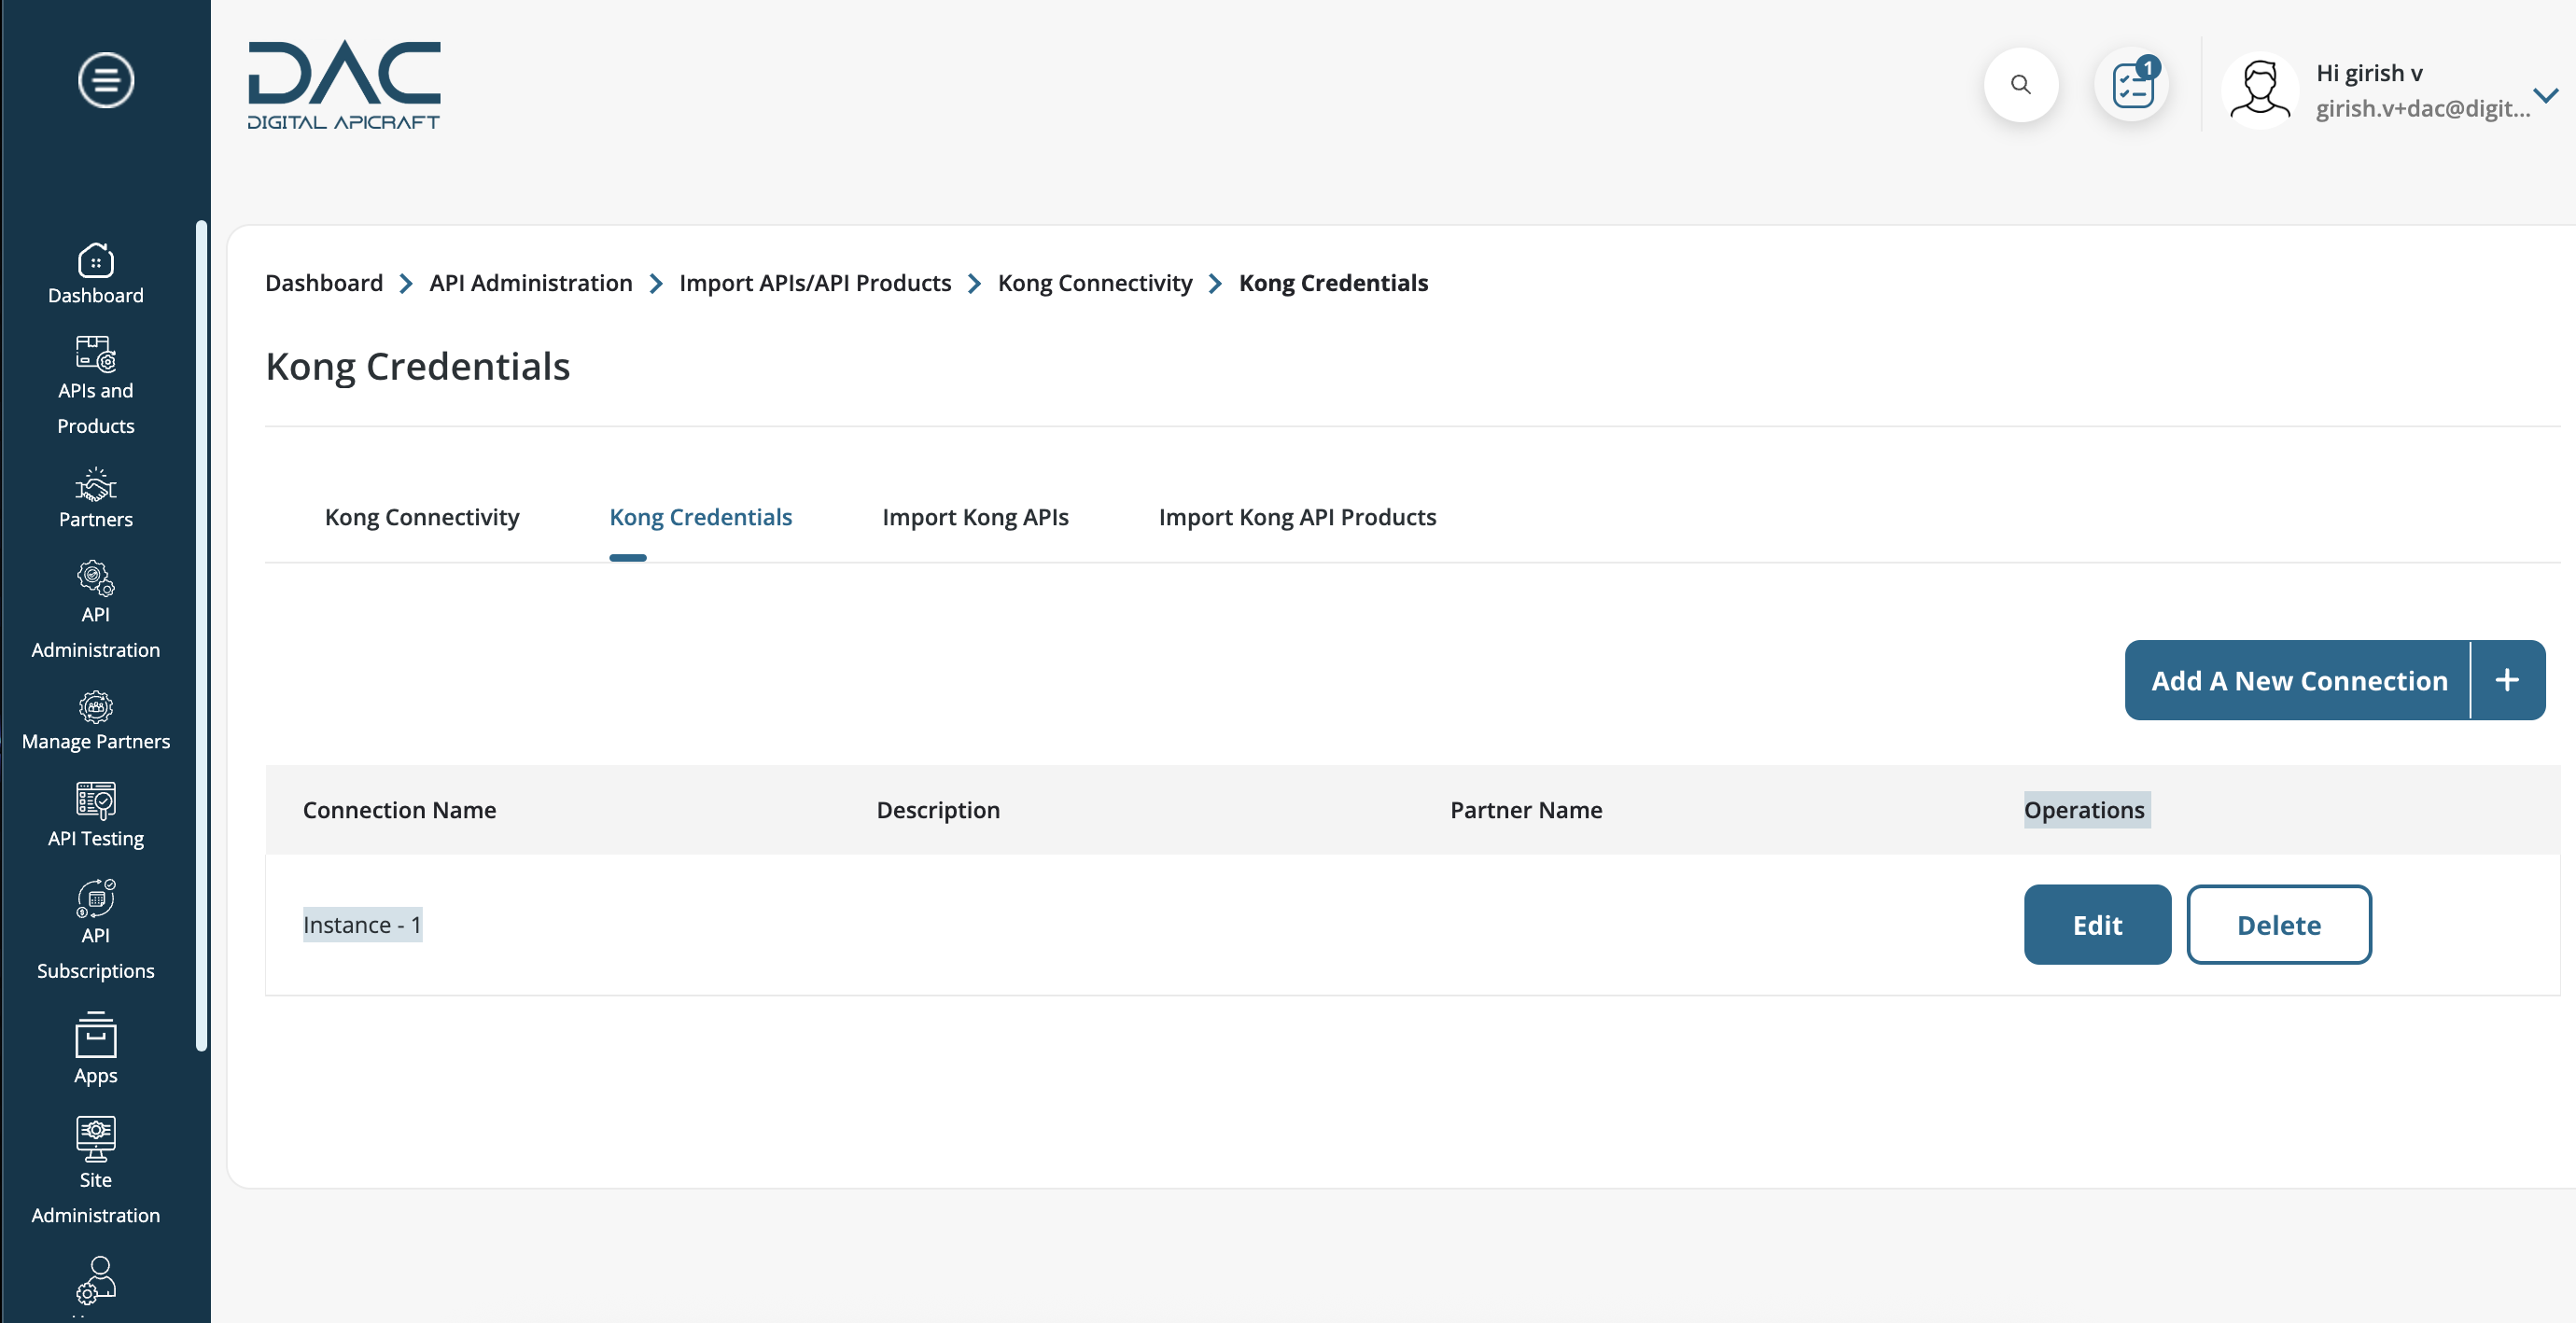Click the sidebar vertical scrollbar
Viewport: 2576px width, 1323px height.
[x=201, y=636]
